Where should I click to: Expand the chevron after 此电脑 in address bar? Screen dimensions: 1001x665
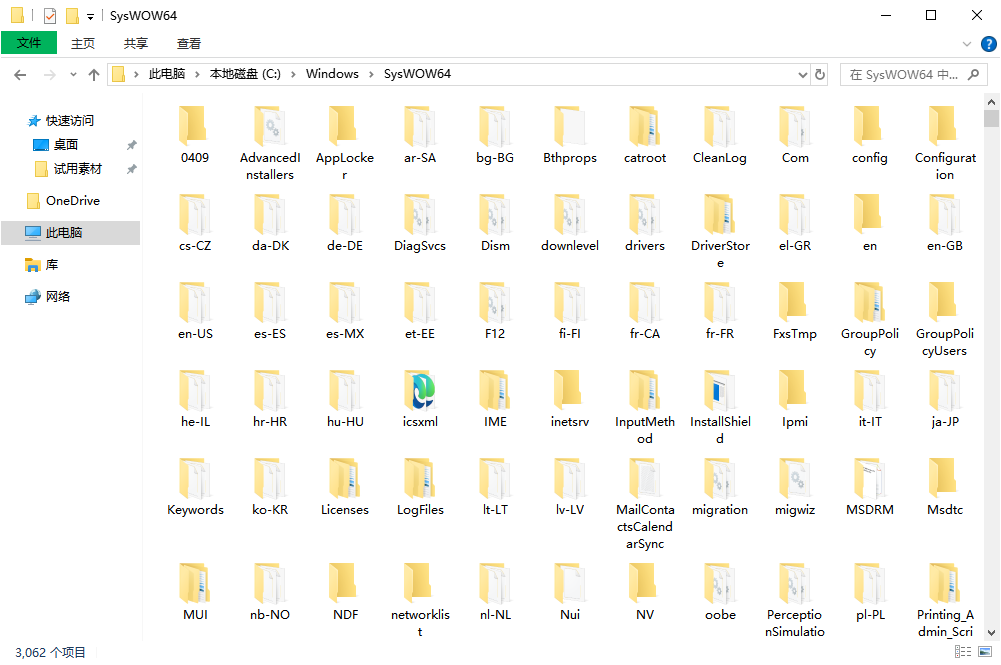[x=197, y=75]
